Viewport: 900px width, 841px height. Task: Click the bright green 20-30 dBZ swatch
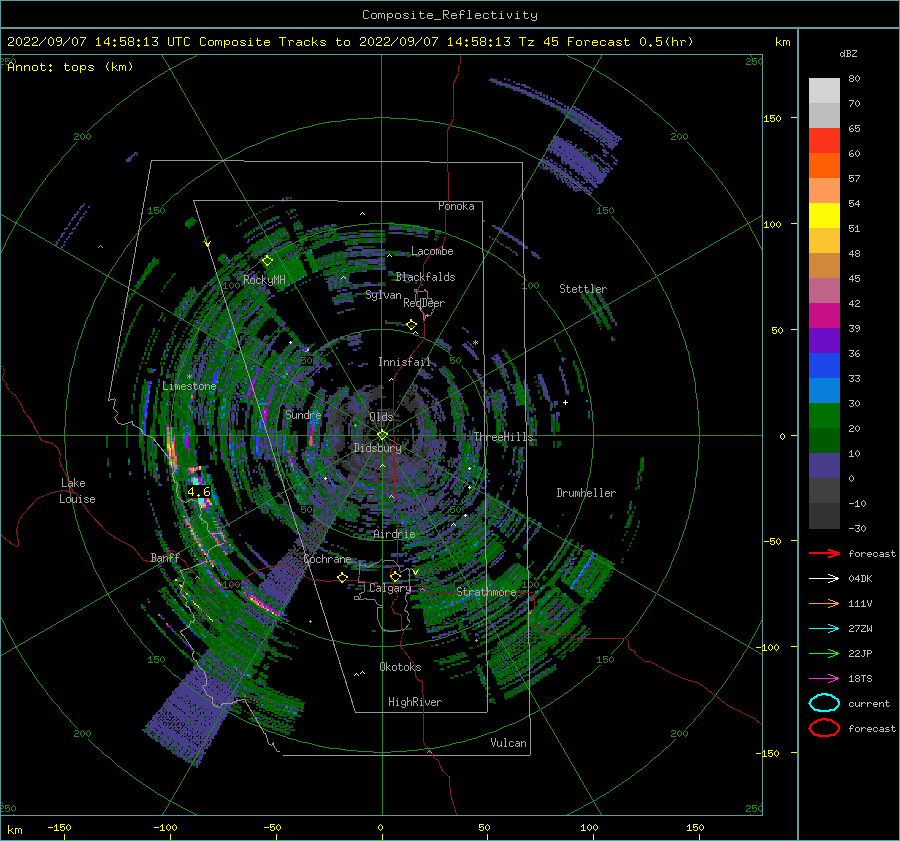point(824,416)
